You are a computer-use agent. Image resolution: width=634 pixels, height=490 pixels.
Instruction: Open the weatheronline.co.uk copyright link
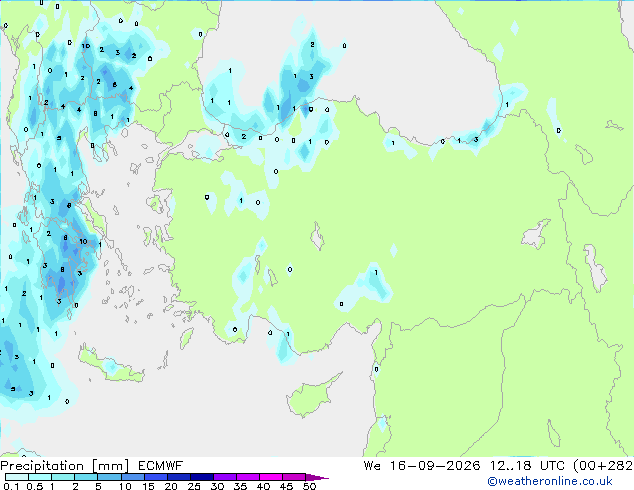coord(550,481)
